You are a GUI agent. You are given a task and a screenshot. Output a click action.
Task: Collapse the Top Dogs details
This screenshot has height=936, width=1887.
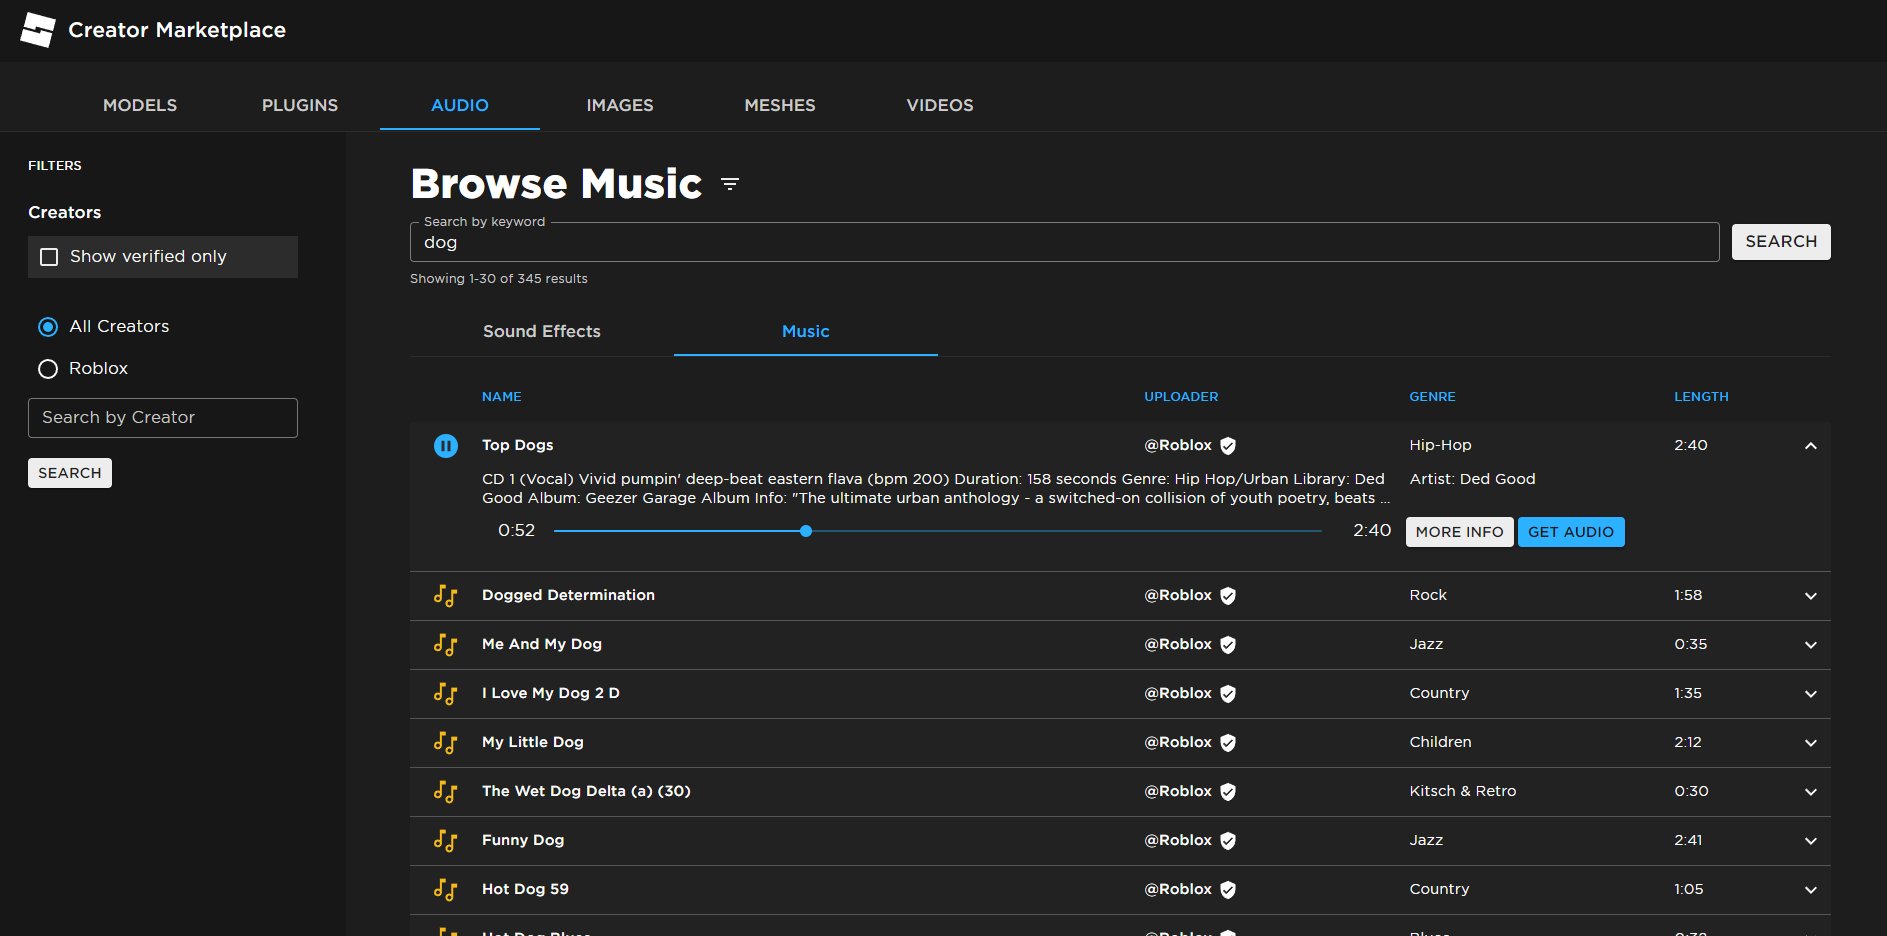point(1810,446)
